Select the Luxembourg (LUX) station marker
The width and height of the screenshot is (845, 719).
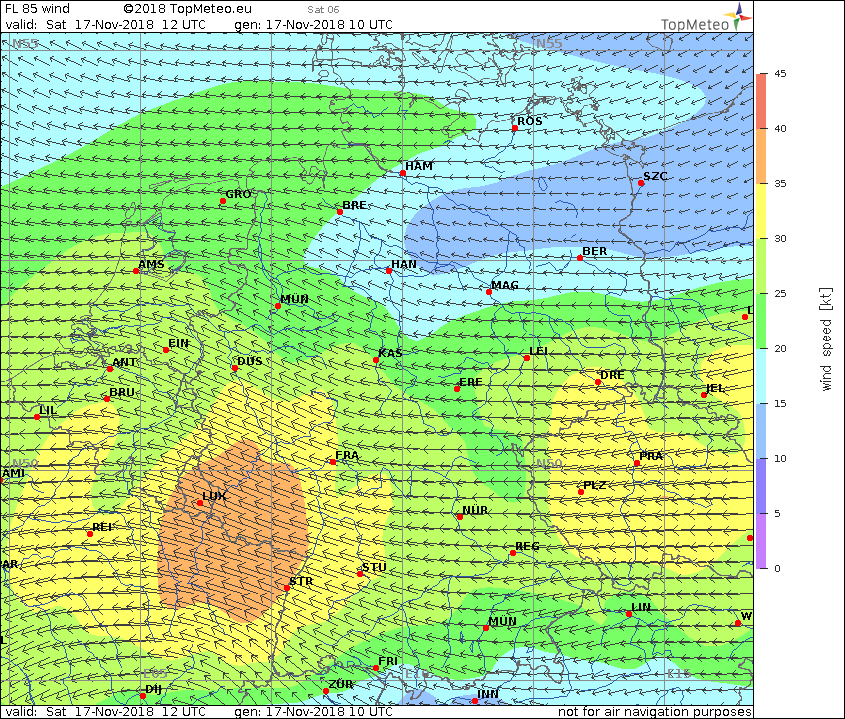tap(200, 502)
